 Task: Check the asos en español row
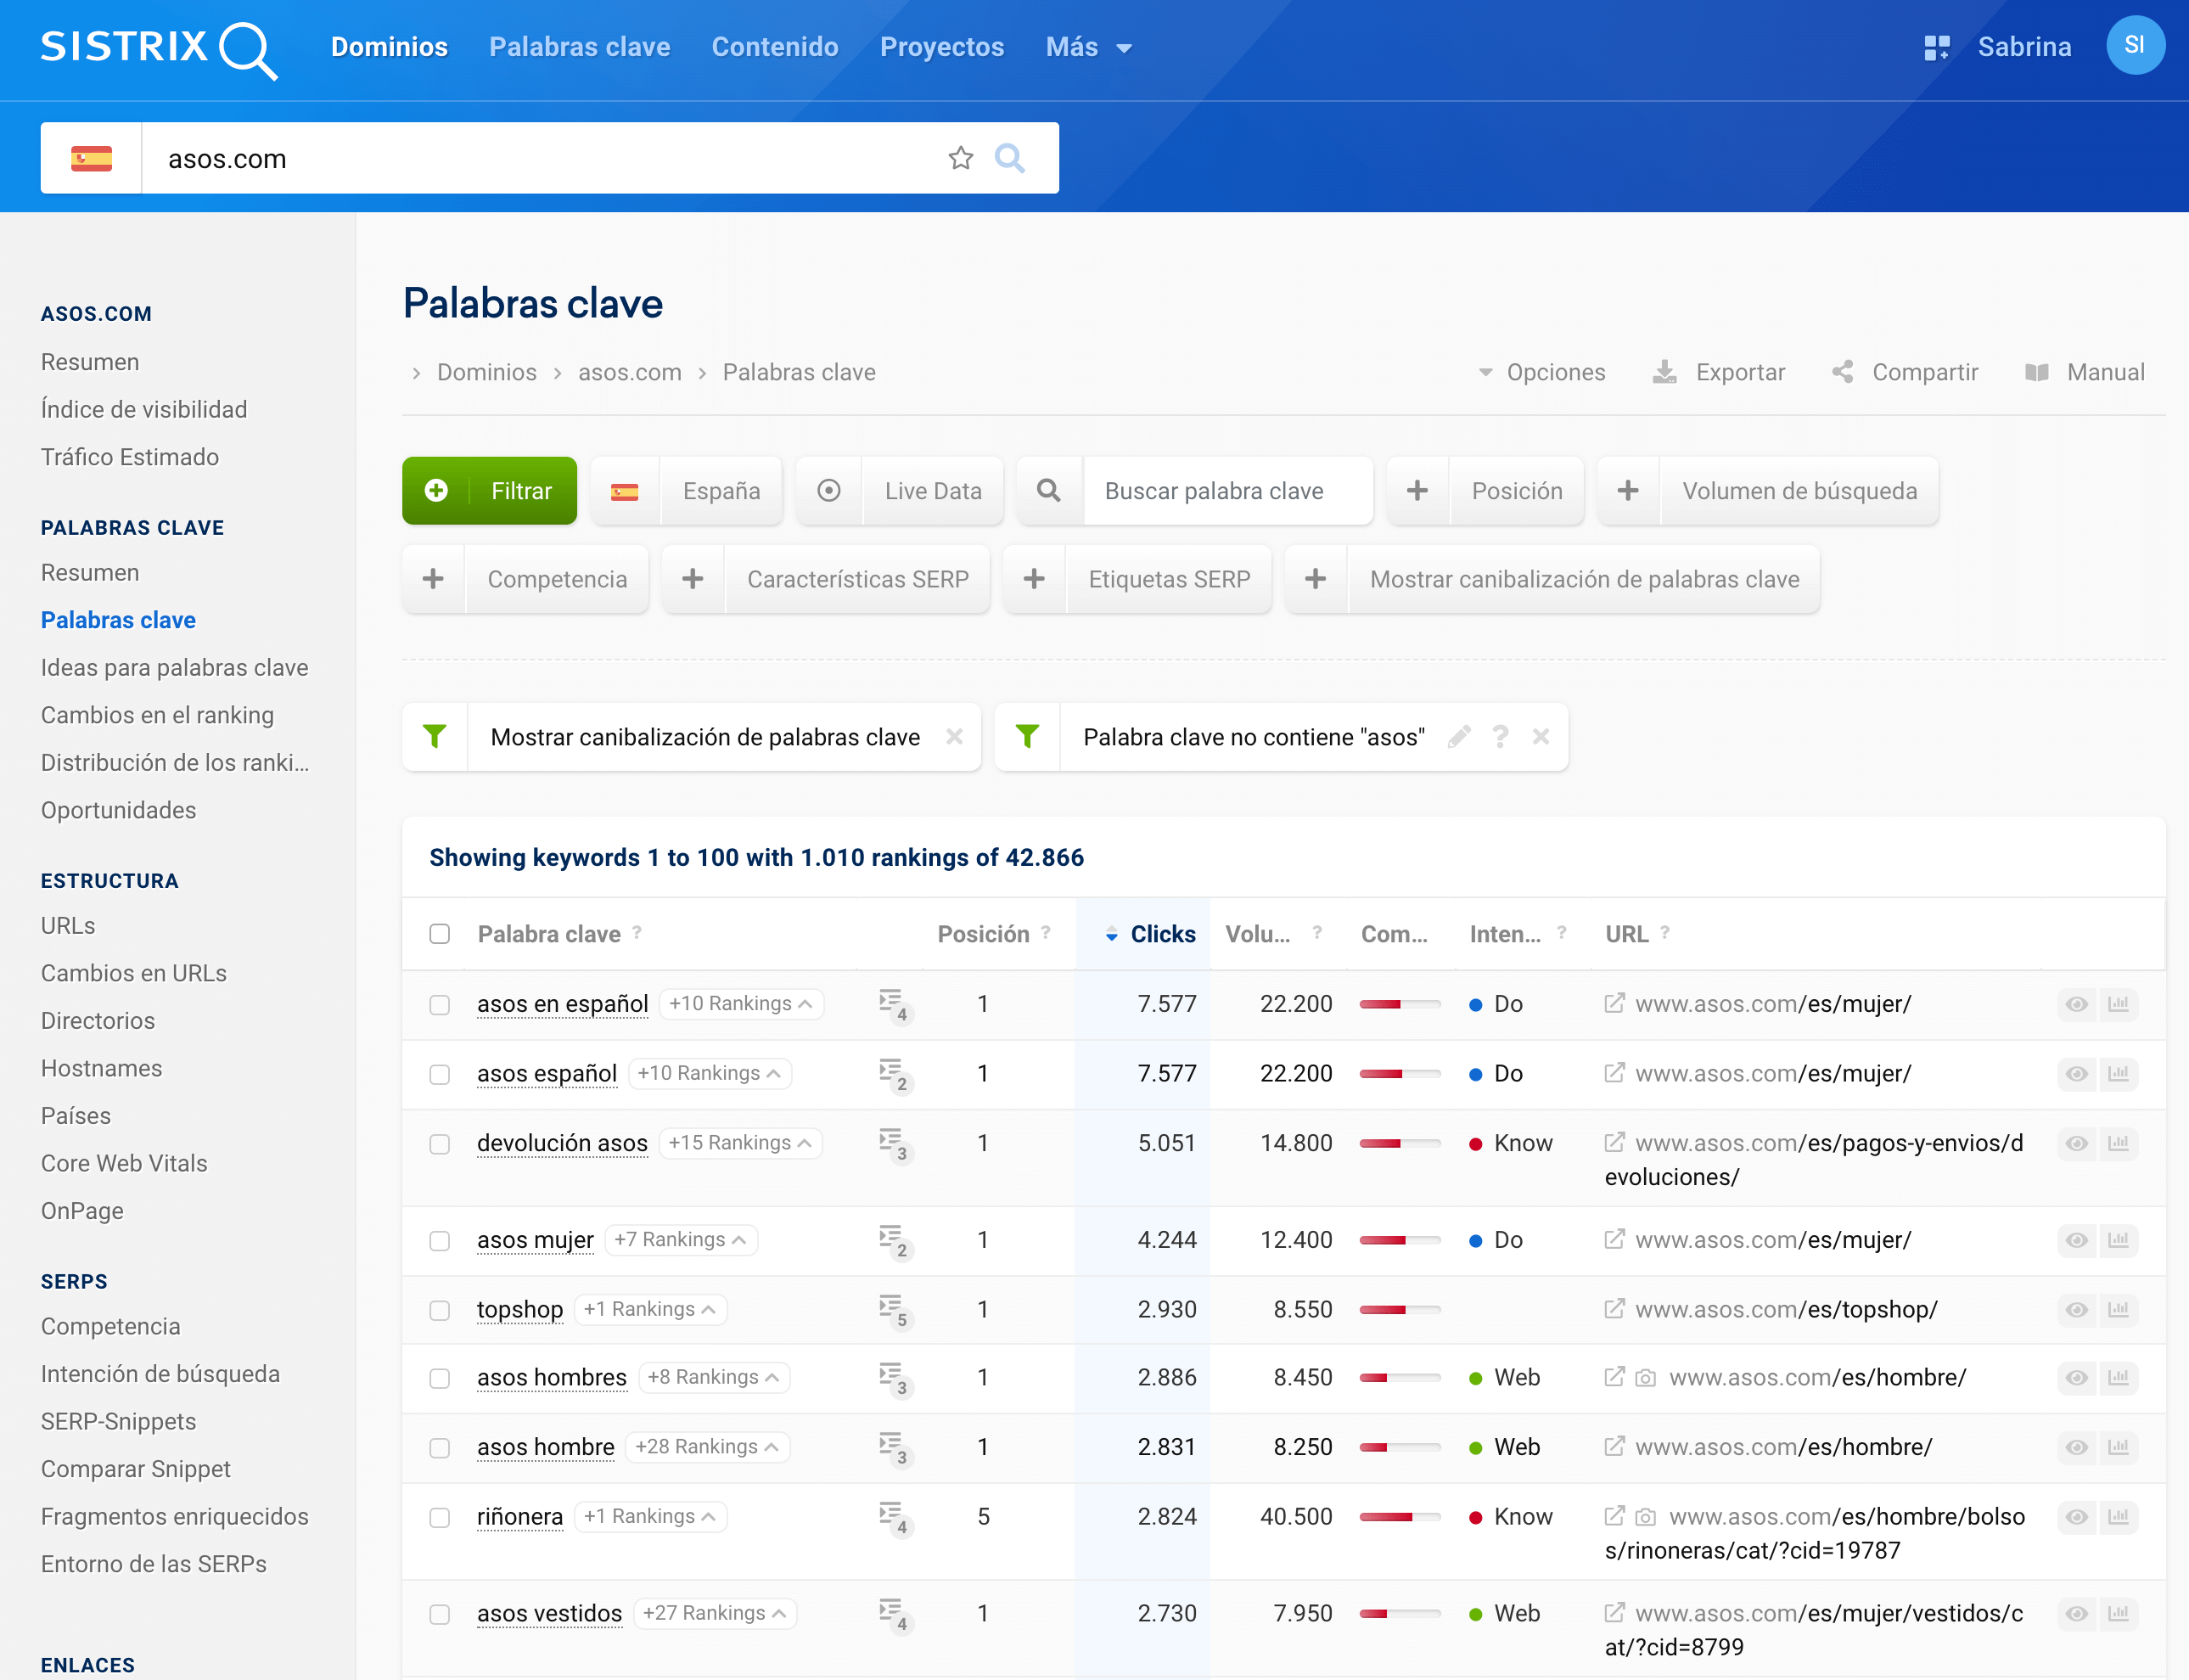[x=440, y=1005]
